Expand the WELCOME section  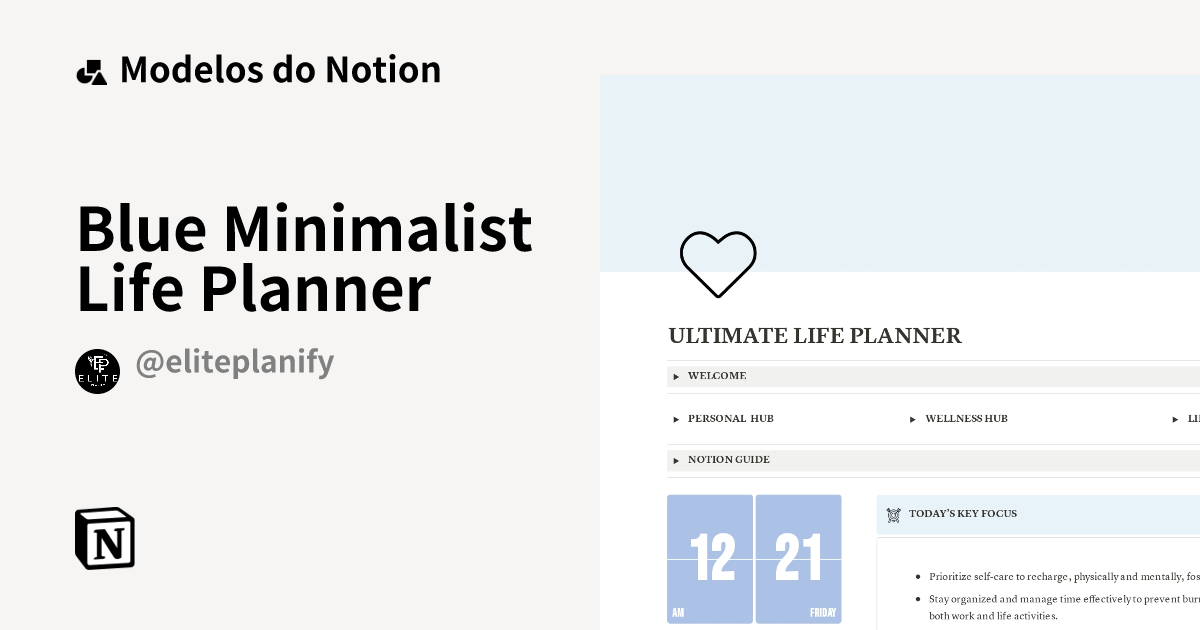click(x=717, y=376)
